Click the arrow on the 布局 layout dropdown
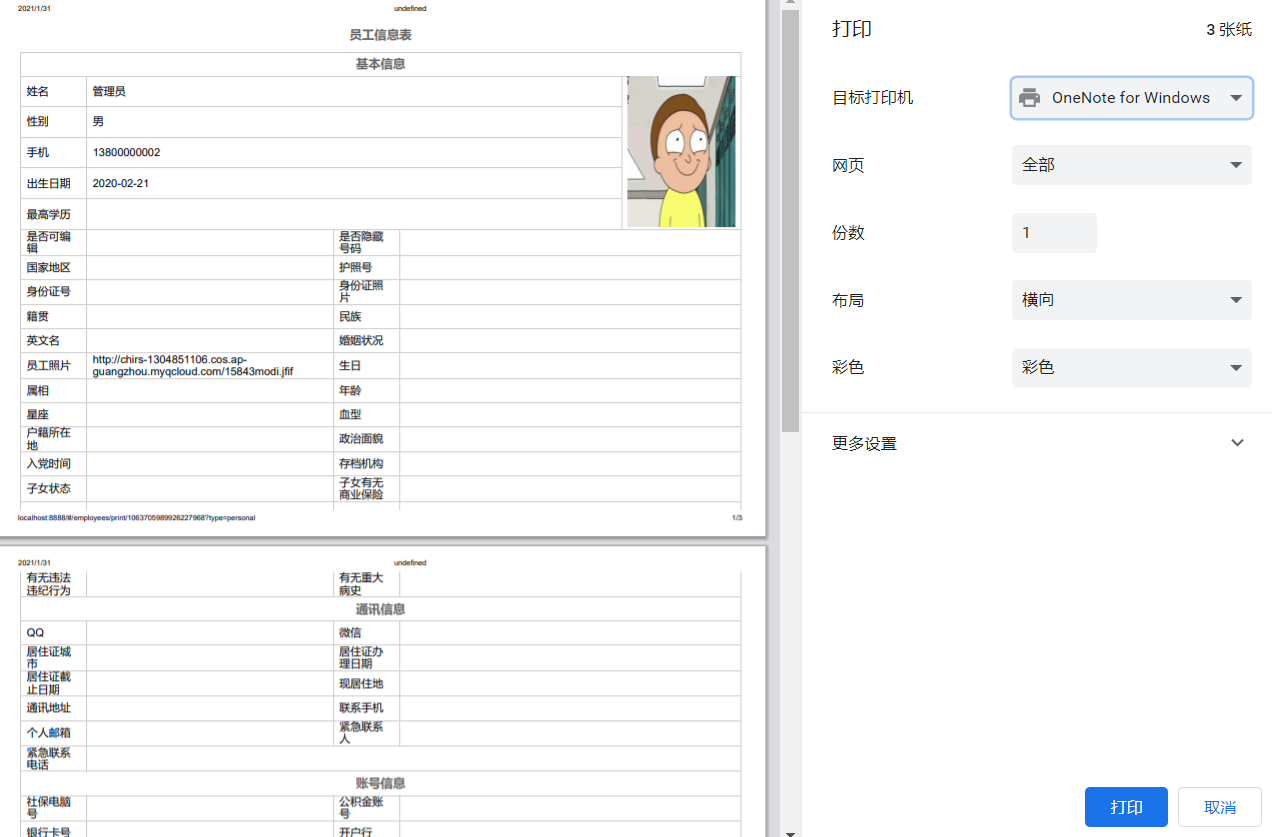 tap(1236, 300)
